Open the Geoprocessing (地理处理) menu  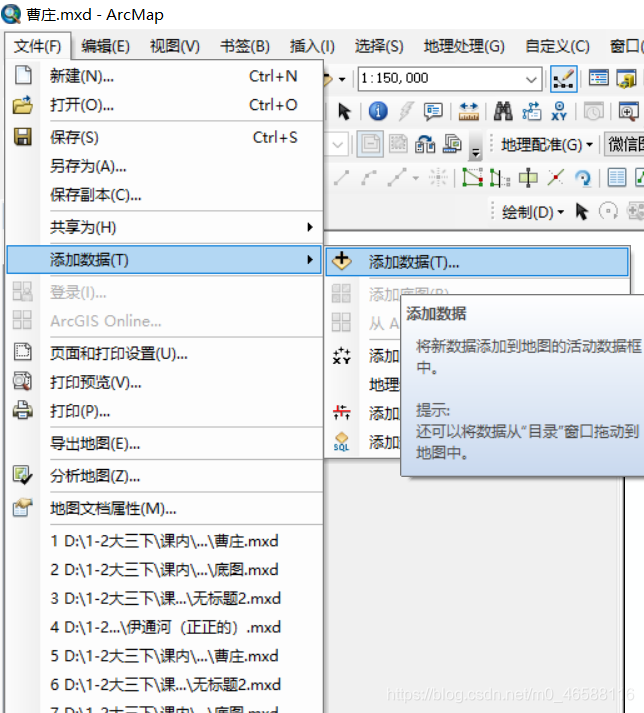(x=464, y=46)
